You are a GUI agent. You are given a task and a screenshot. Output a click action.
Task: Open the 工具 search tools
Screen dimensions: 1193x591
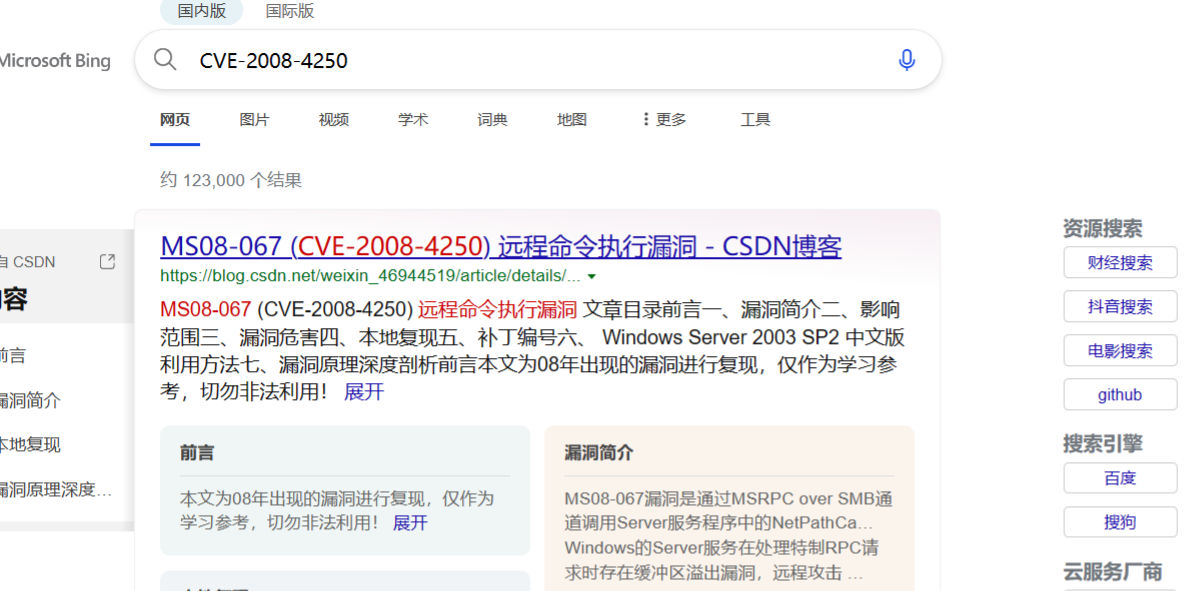coord(756,119)
